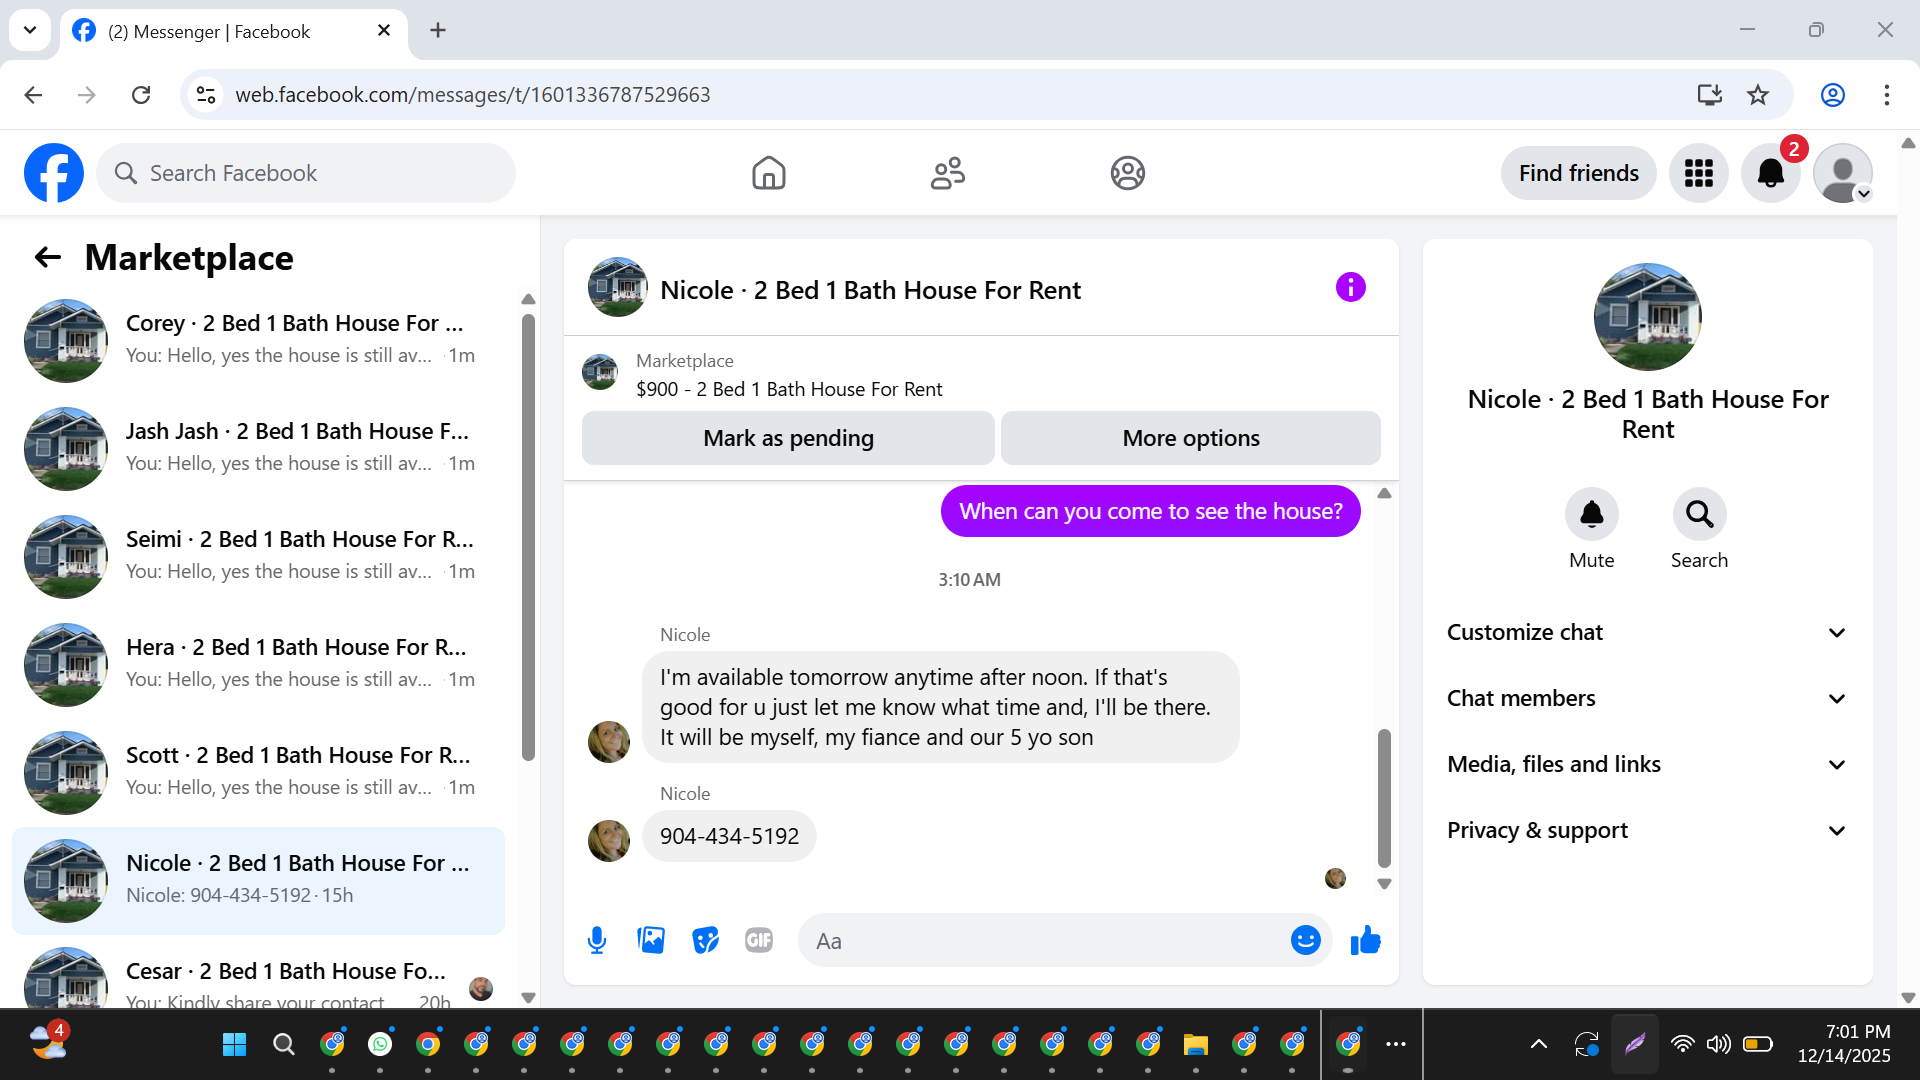This screenshot has width=1920, height=1080.
Task: Open the Friends tab in top navigation
Action: (947, 173)
